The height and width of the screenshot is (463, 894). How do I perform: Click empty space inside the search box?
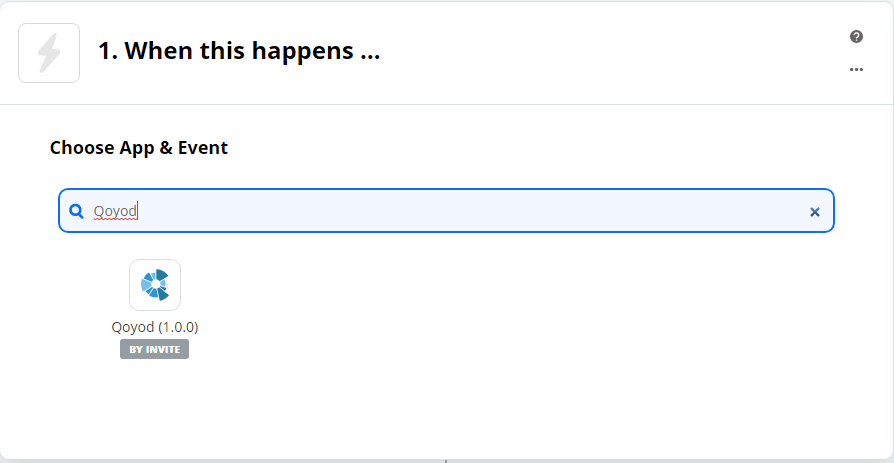point(500,211)
